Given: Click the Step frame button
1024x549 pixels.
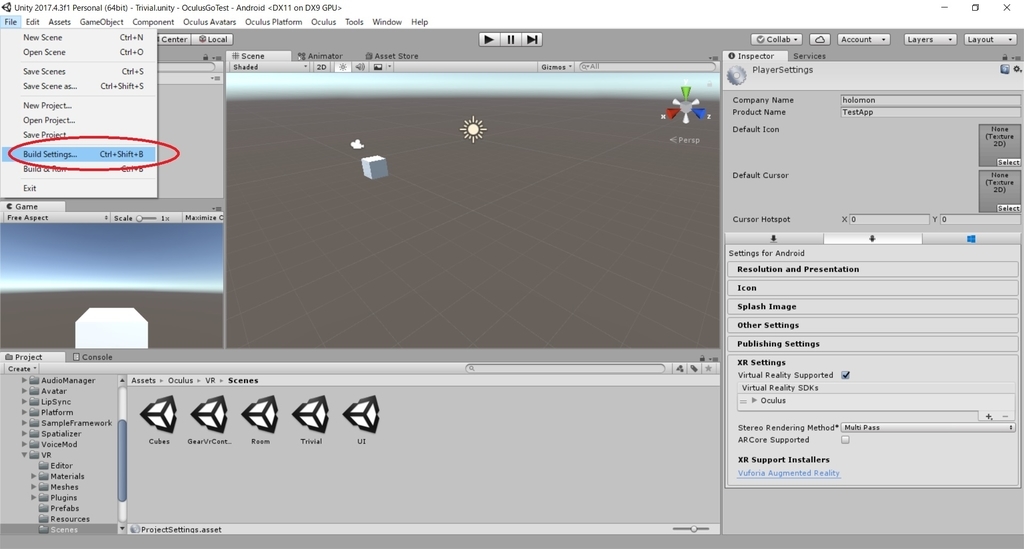Looking at the screenshot, I should pos(532,39).
